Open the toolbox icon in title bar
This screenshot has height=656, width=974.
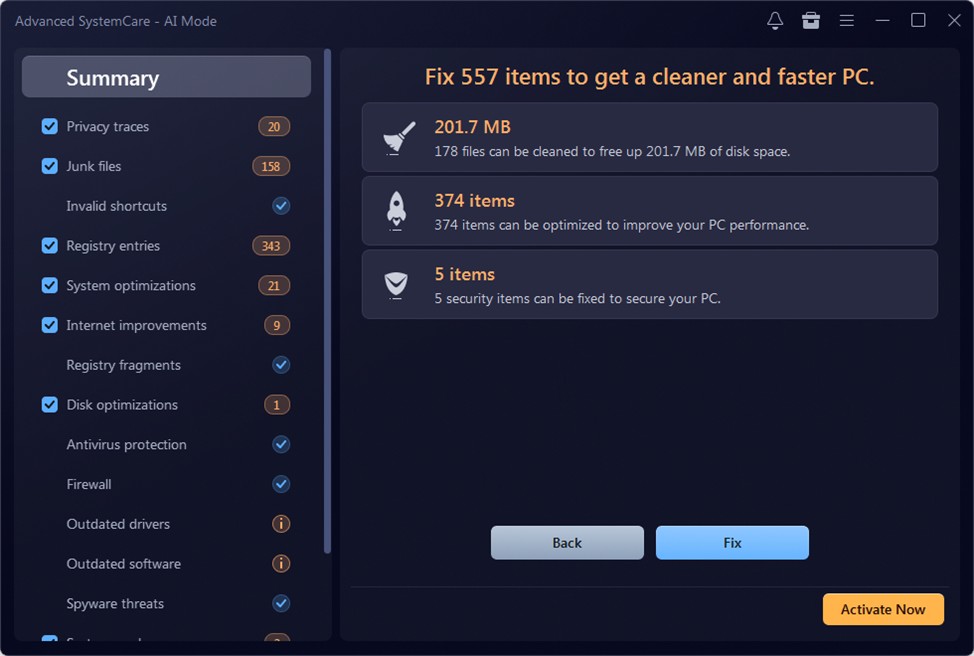coord(811,20)
